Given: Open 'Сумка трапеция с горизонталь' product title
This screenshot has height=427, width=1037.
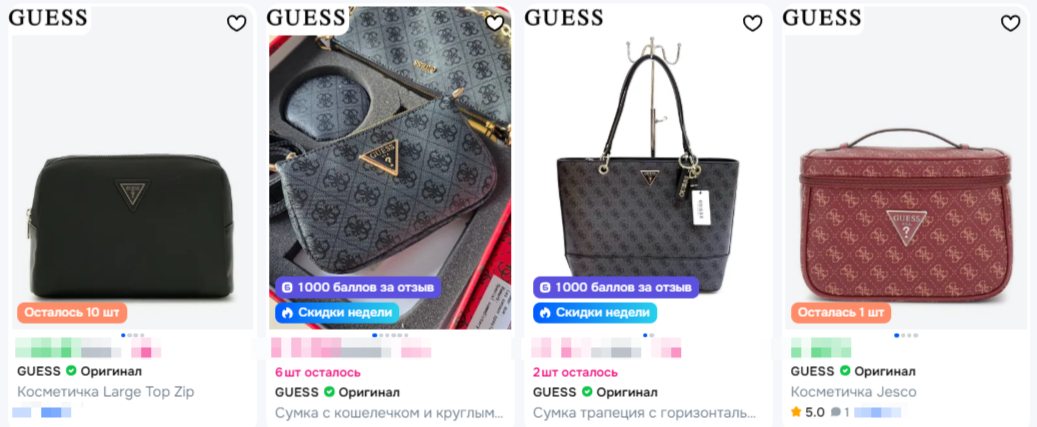Looking at the screenshot, I should (x=645, y=413).
